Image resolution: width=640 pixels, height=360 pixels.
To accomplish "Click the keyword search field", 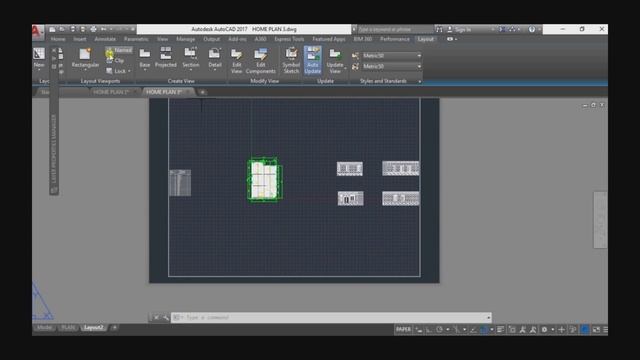I will [395, 29].
